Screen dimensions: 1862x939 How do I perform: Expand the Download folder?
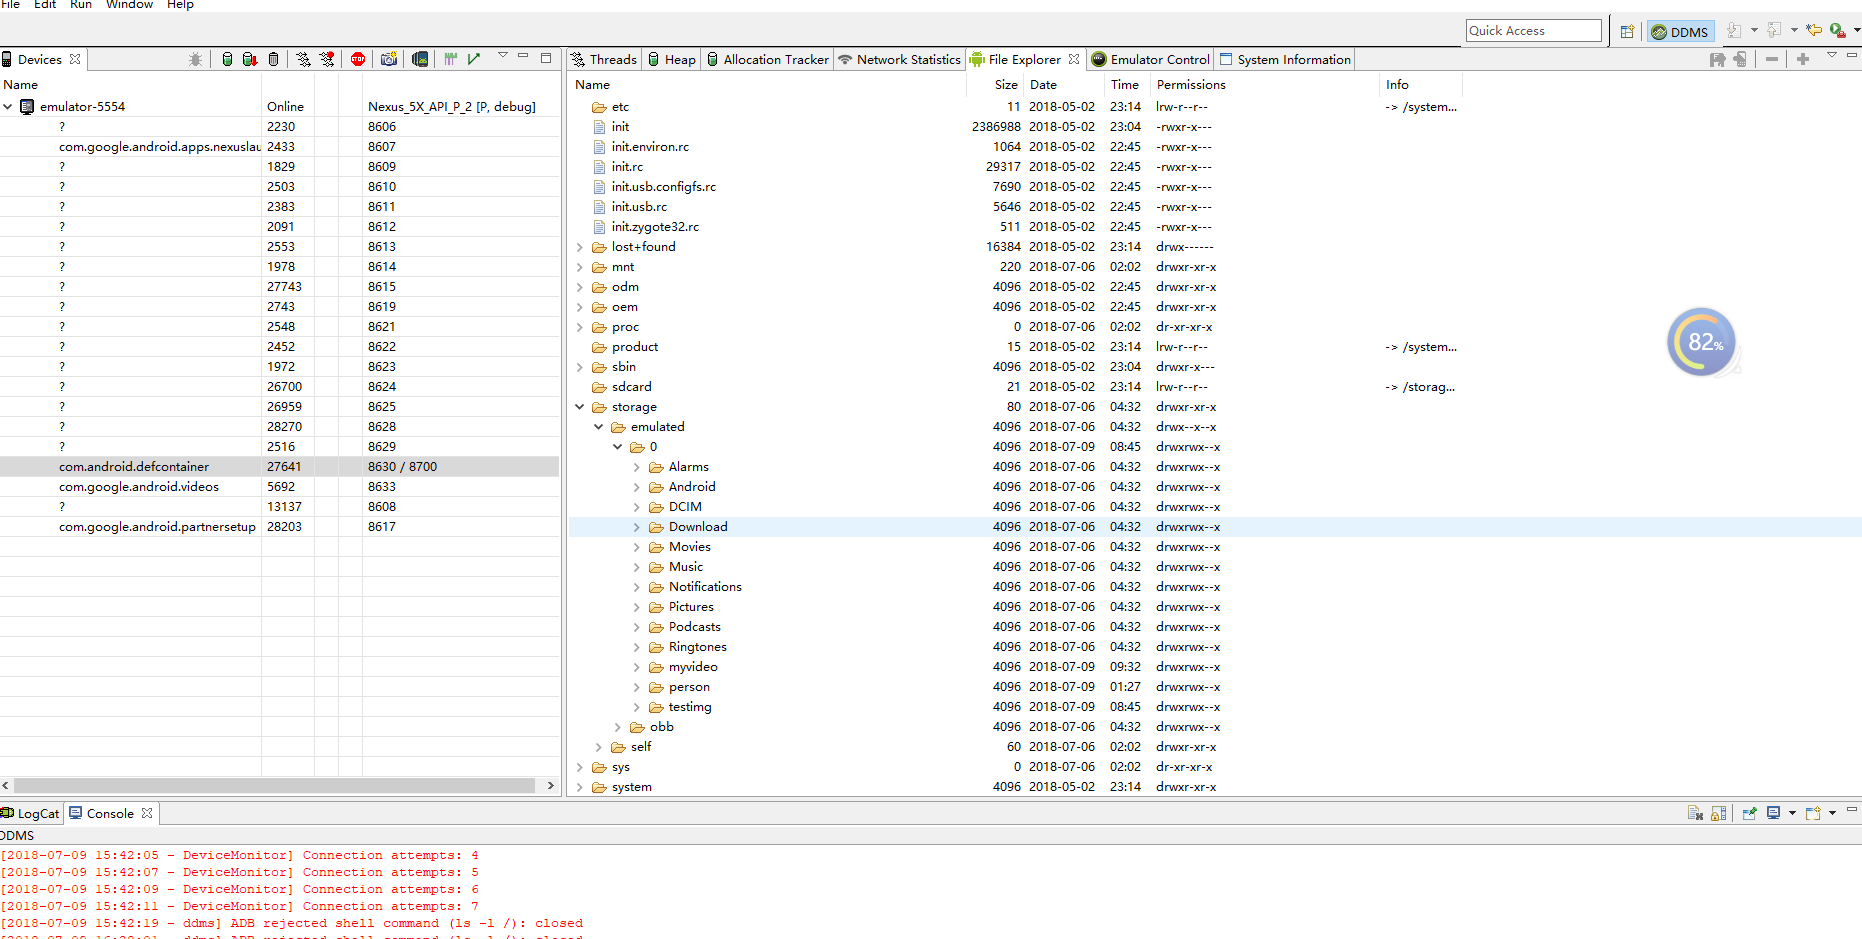click(x=638, y=527)
